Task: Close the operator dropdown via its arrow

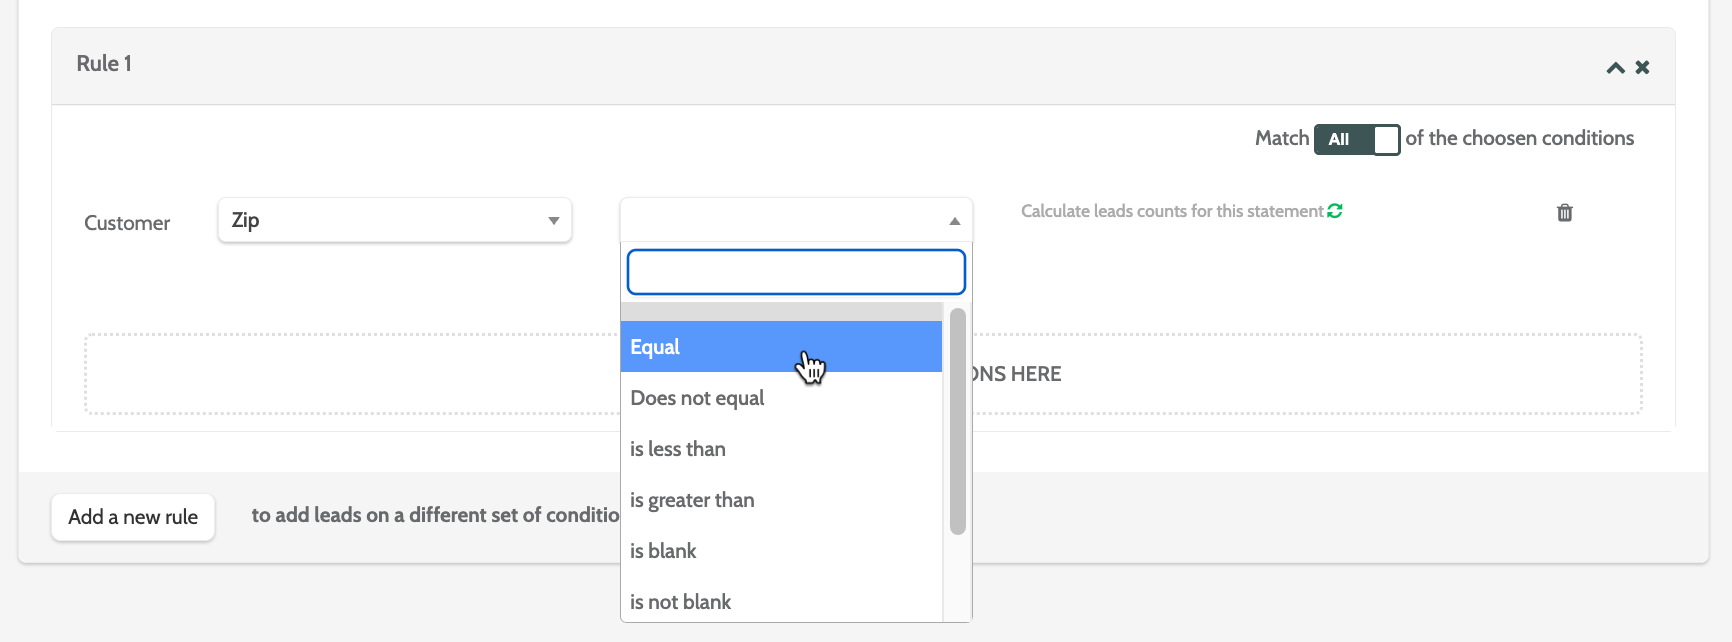Action: 954,221
